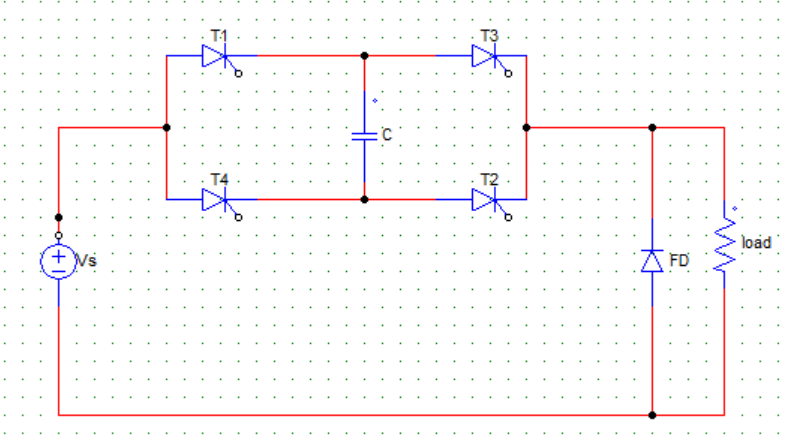The height and width of the screenshot is (441, 787).
Task: Click the "T1" label
Action: 219,36
